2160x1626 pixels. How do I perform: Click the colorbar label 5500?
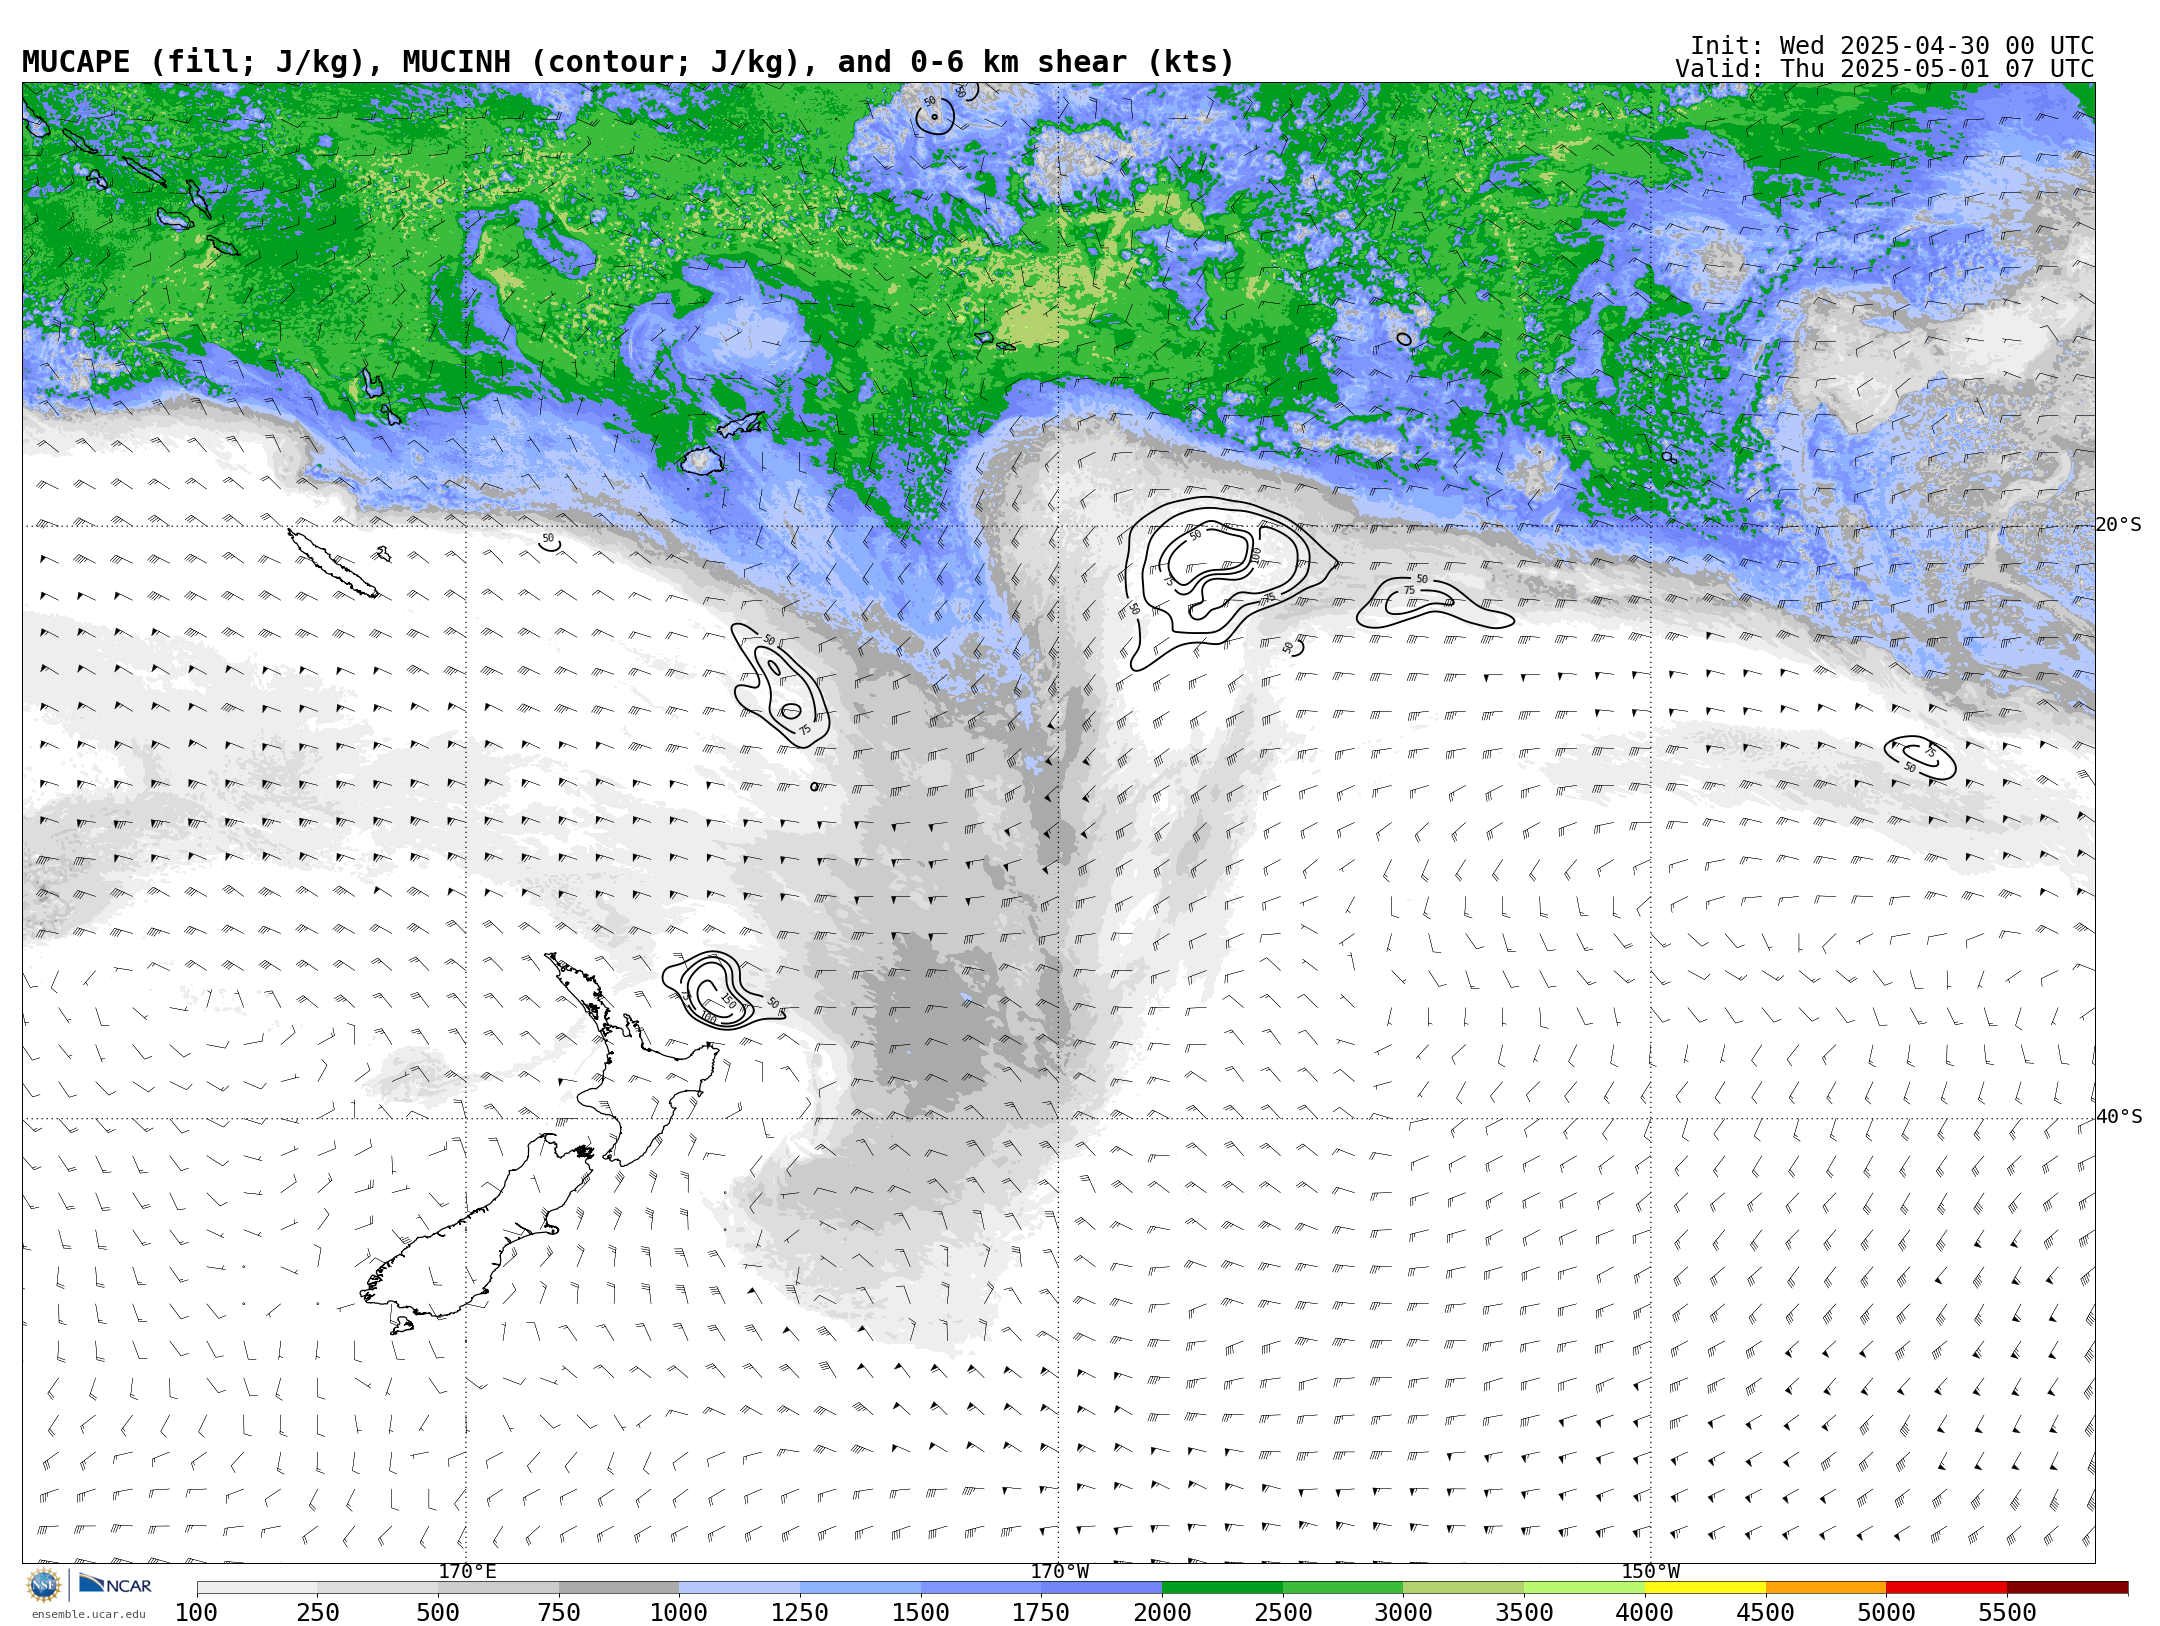coord(2008,1613)
